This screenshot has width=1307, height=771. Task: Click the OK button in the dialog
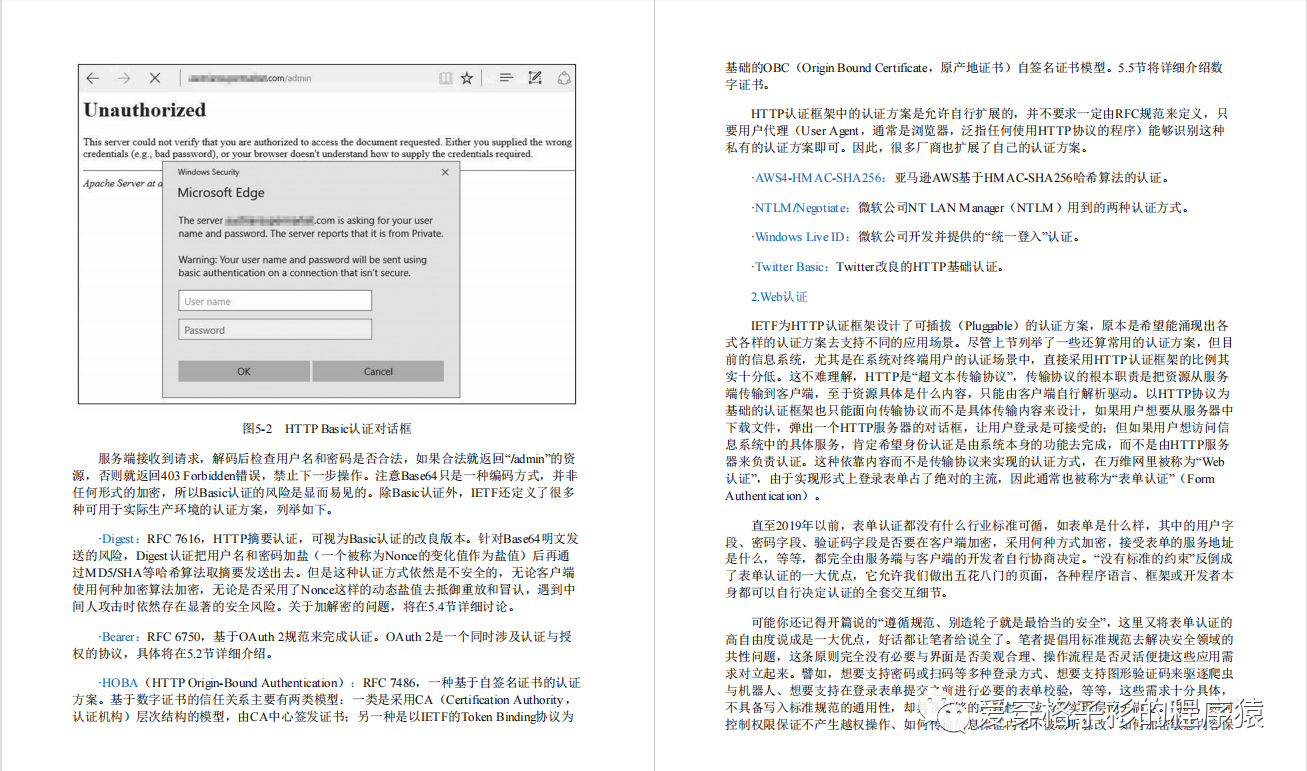(244, 371)
